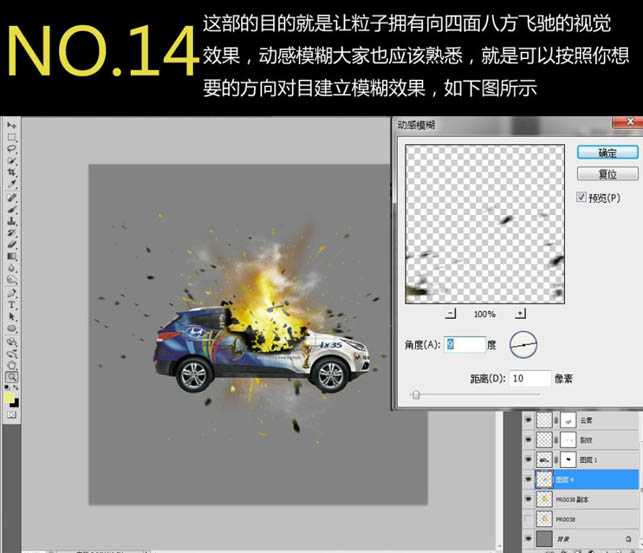Select the Quick Selection tool
The width and height of the screenshot is (643, 553).
[x=11, y=161]
